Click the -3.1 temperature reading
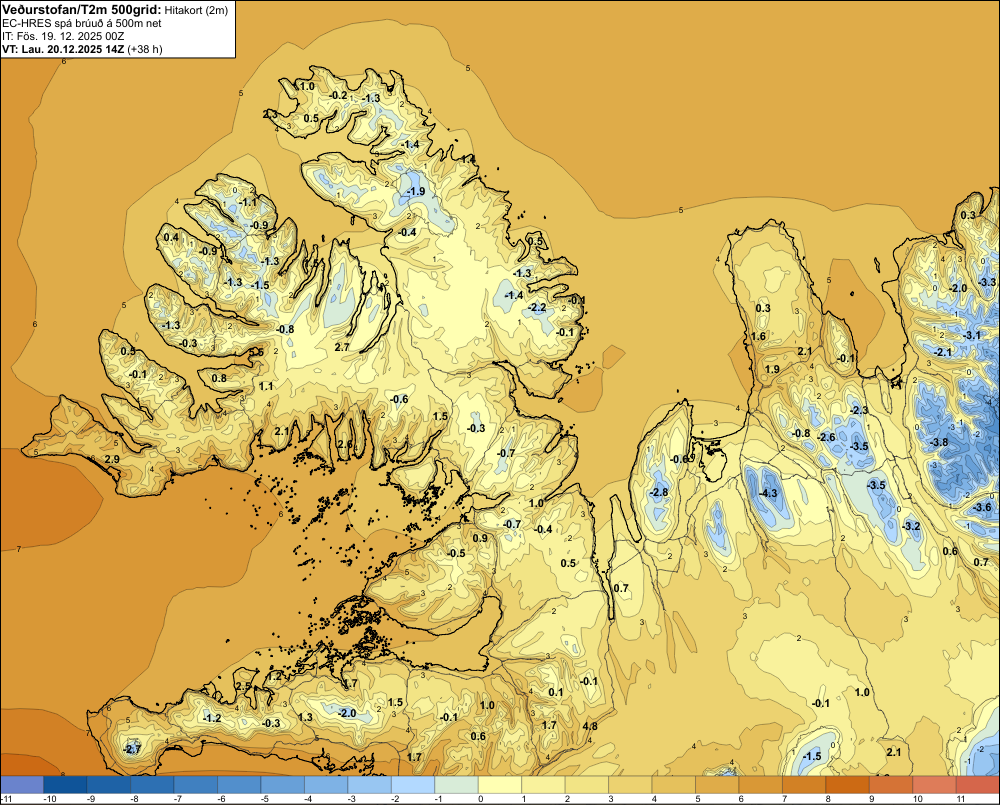Viewport: 1000px width, 805px height. point(972,335)
